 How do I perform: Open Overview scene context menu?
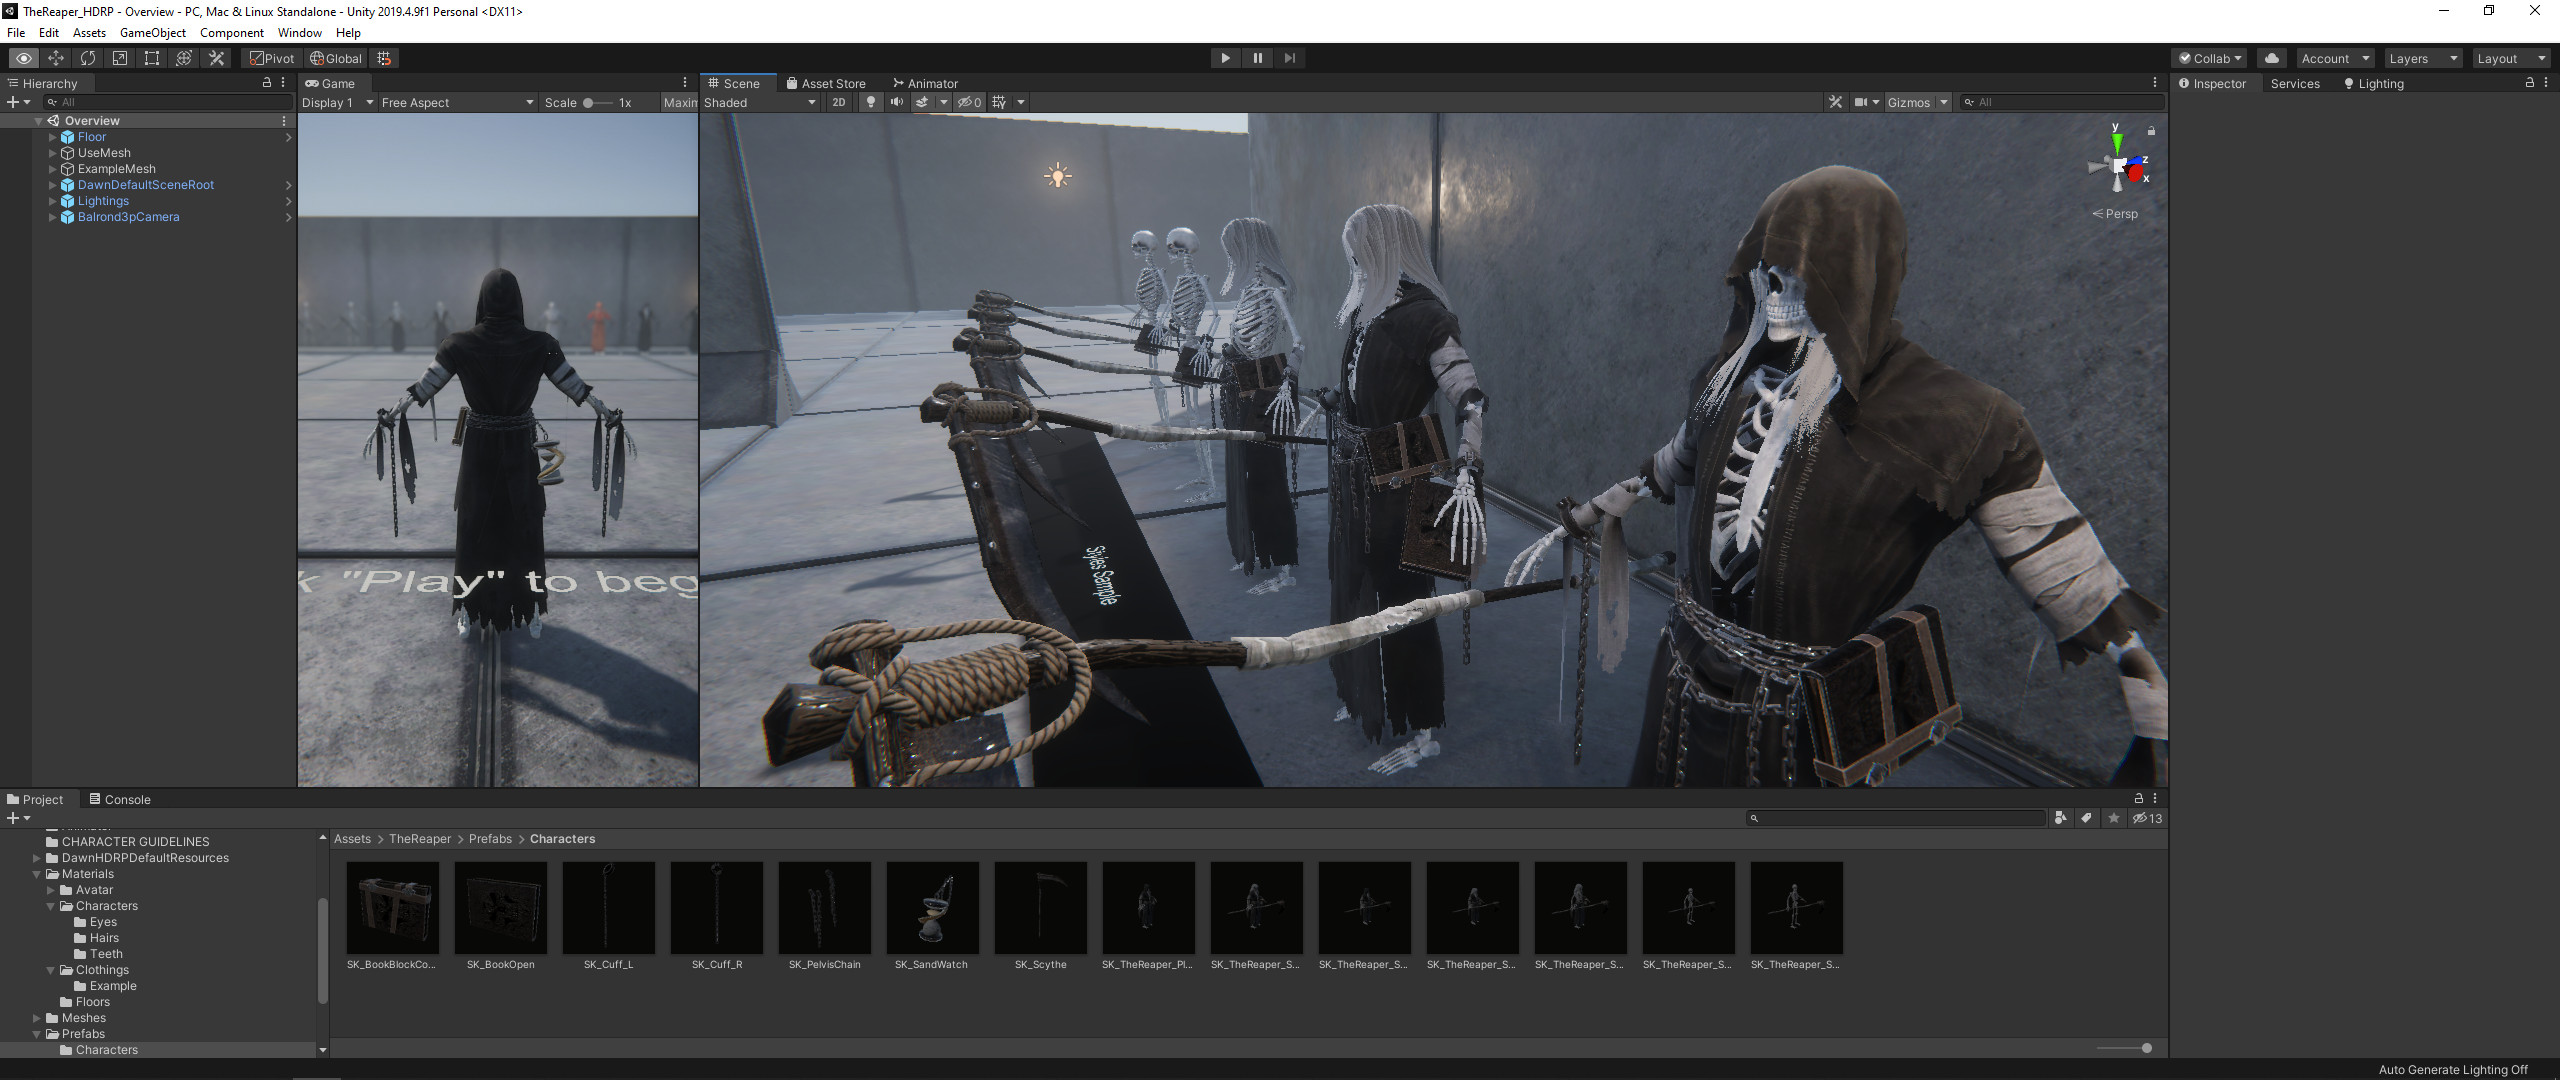pyautogui.click(x=284, y=121)
